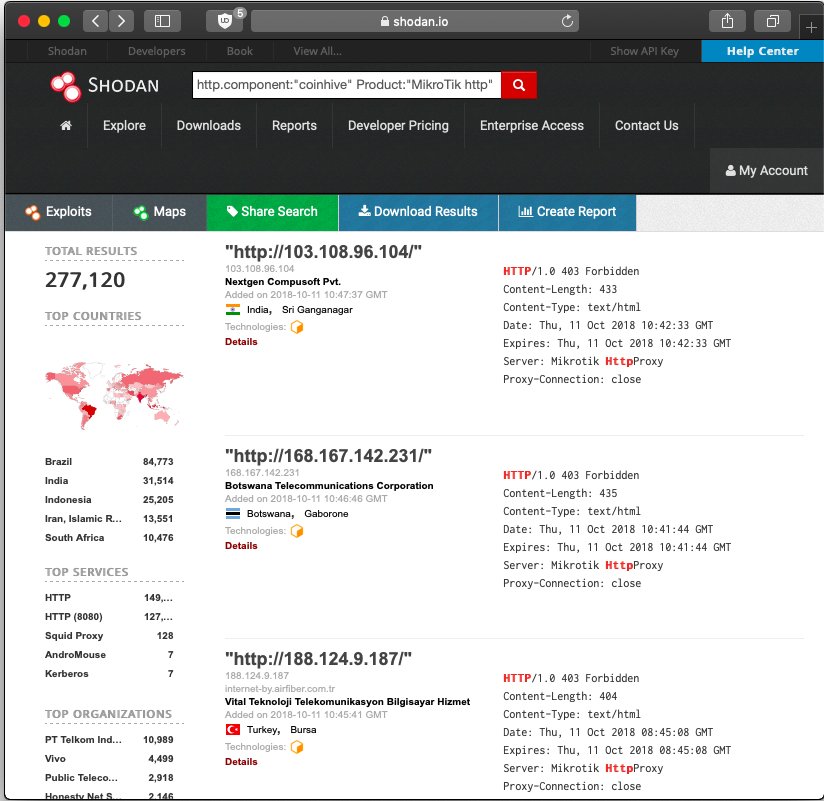Show all tabs overview icon

pos(772,21)
